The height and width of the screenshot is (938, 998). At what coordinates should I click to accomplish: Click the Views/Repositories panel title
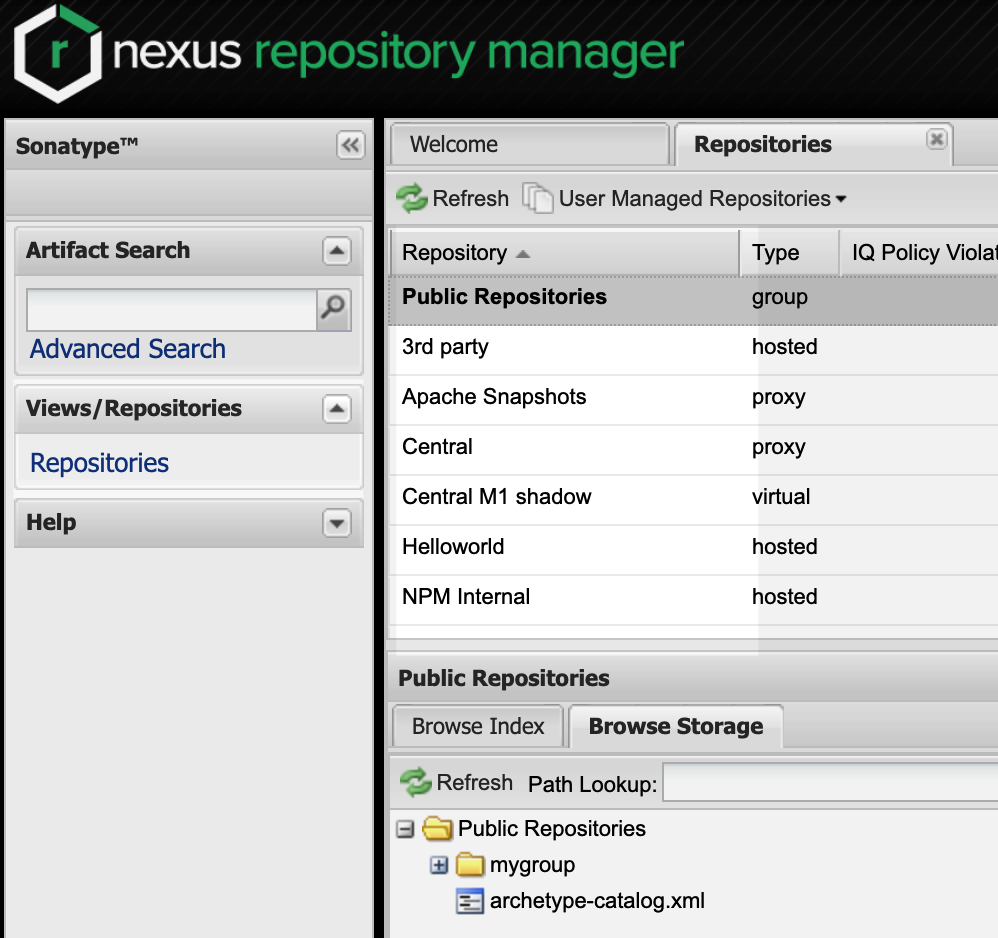tap(134, 408)
